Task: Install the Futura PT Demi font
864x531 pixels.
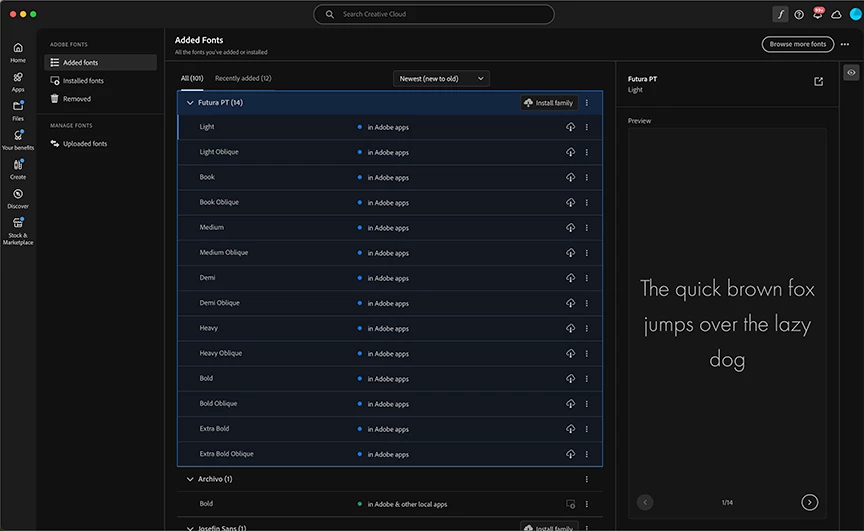Action: [x=570, y=278]
